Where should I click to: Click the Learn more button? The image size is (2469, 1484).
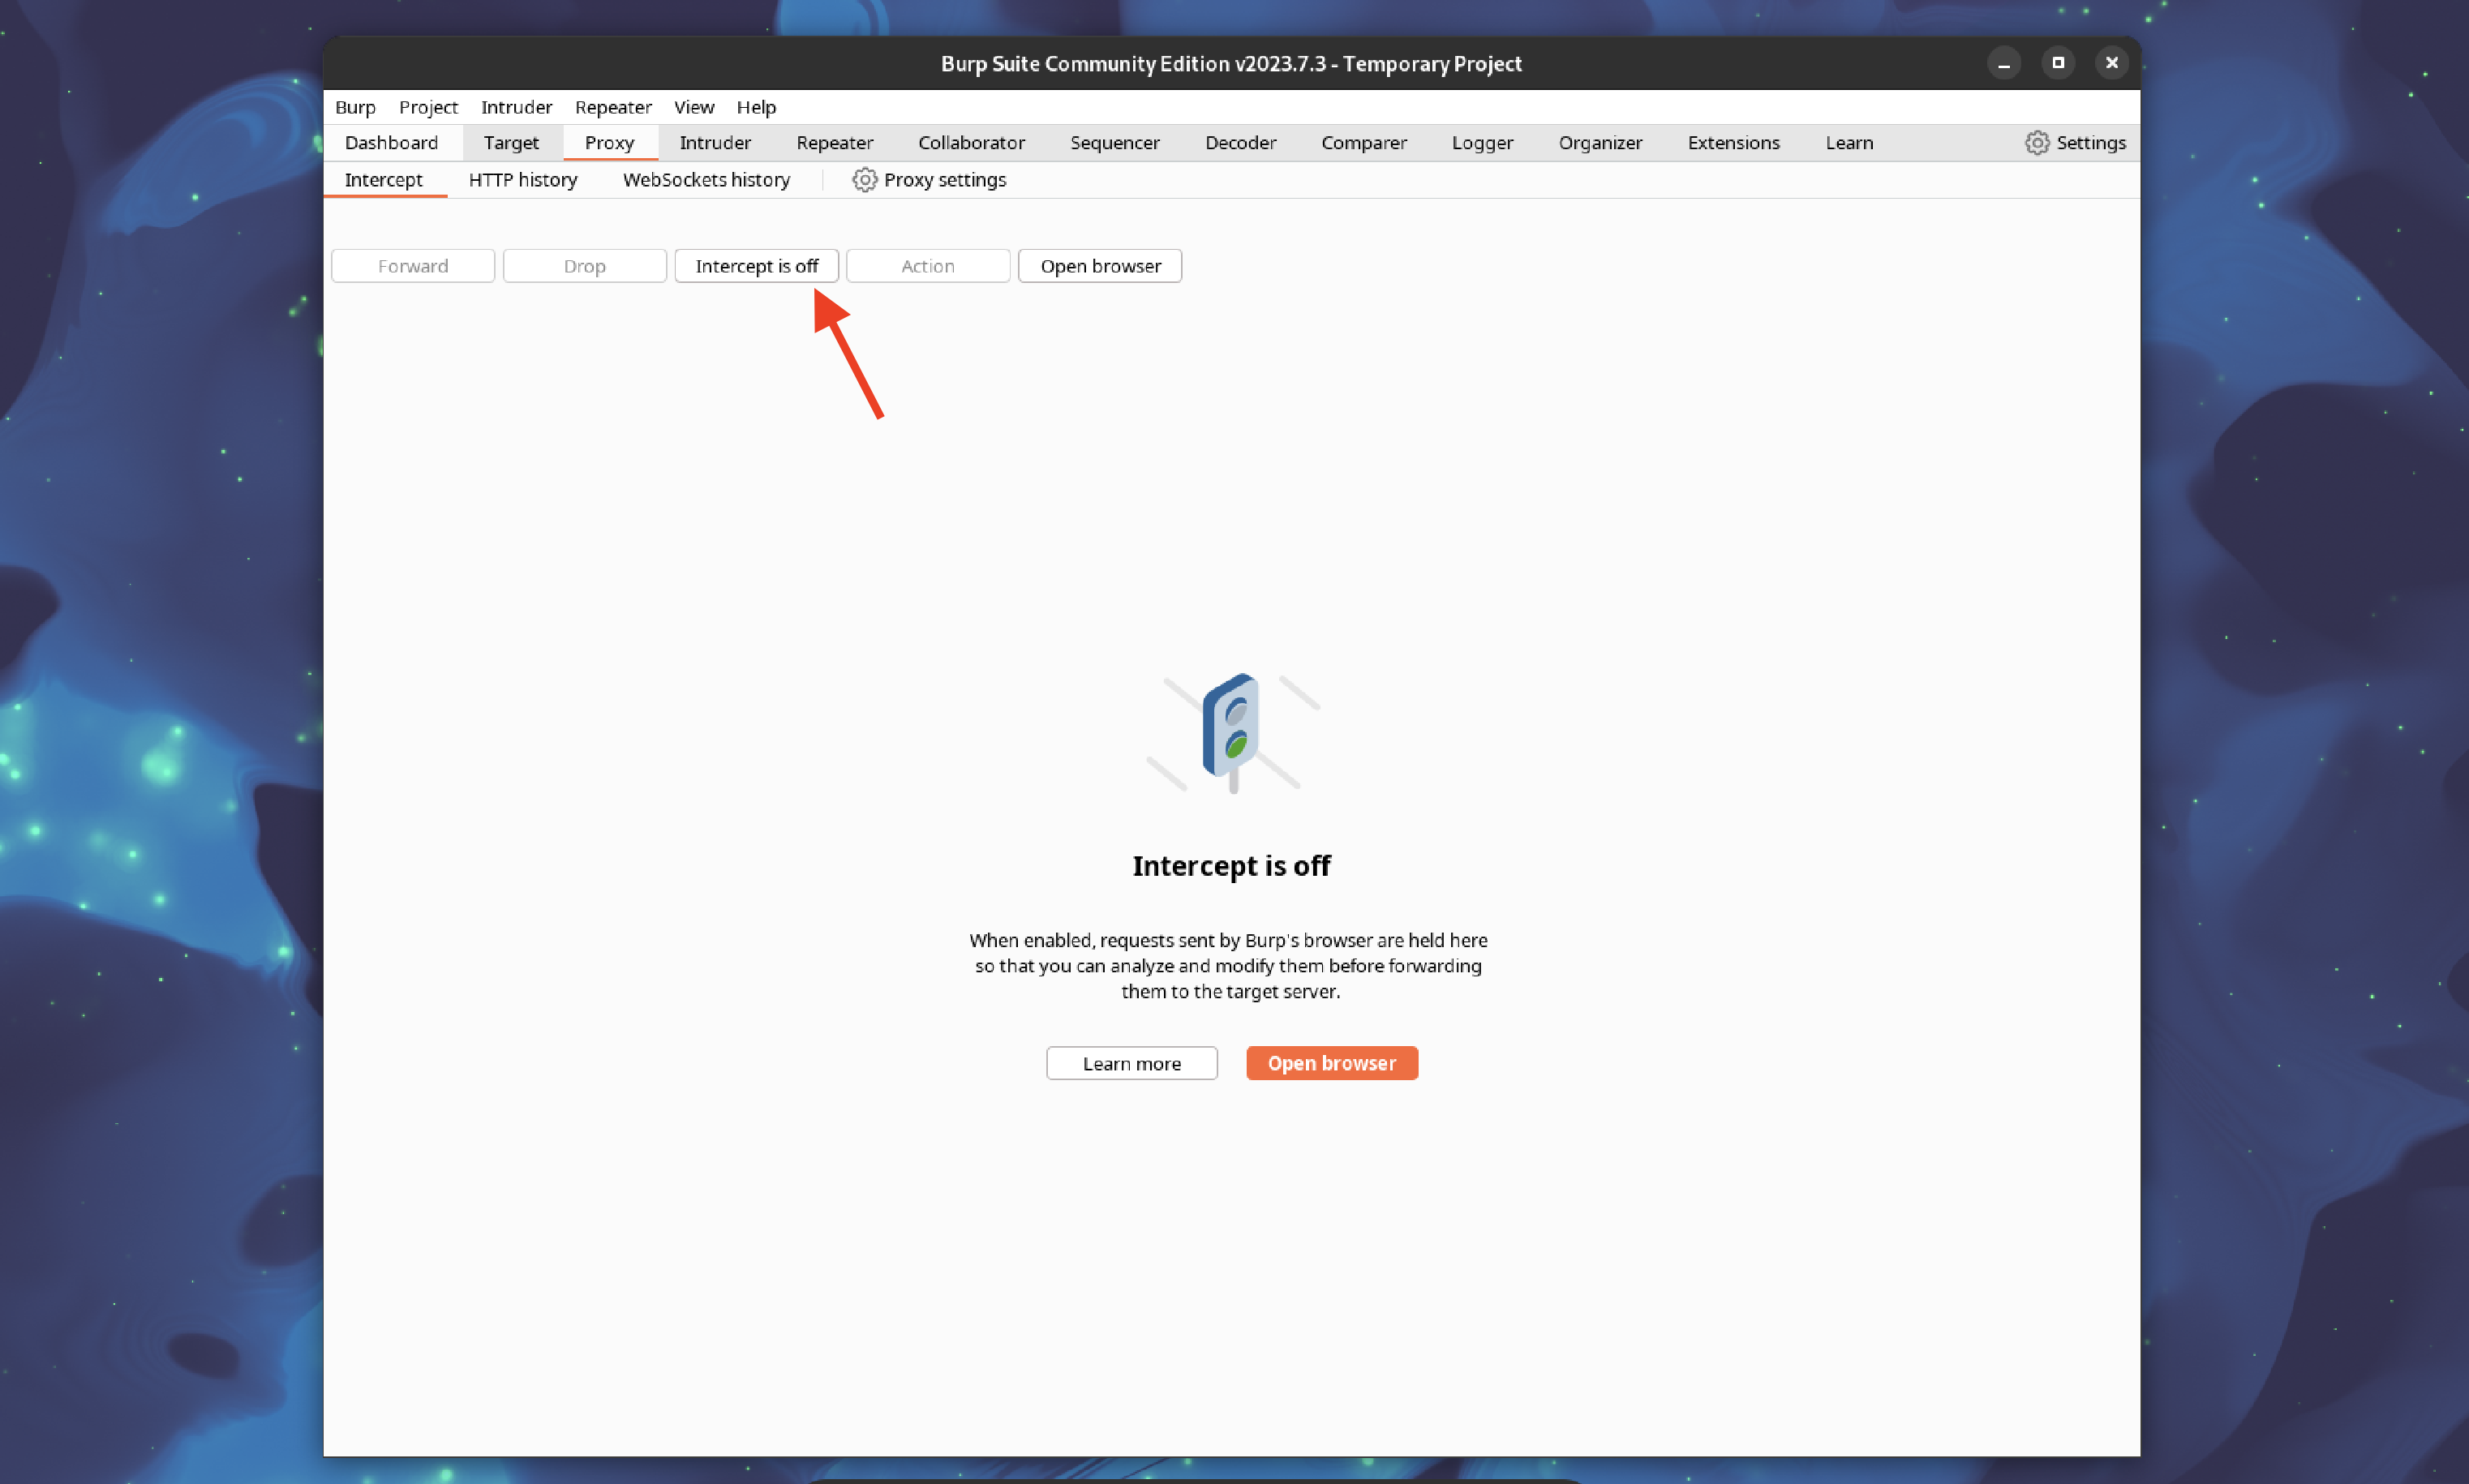1132,1064
